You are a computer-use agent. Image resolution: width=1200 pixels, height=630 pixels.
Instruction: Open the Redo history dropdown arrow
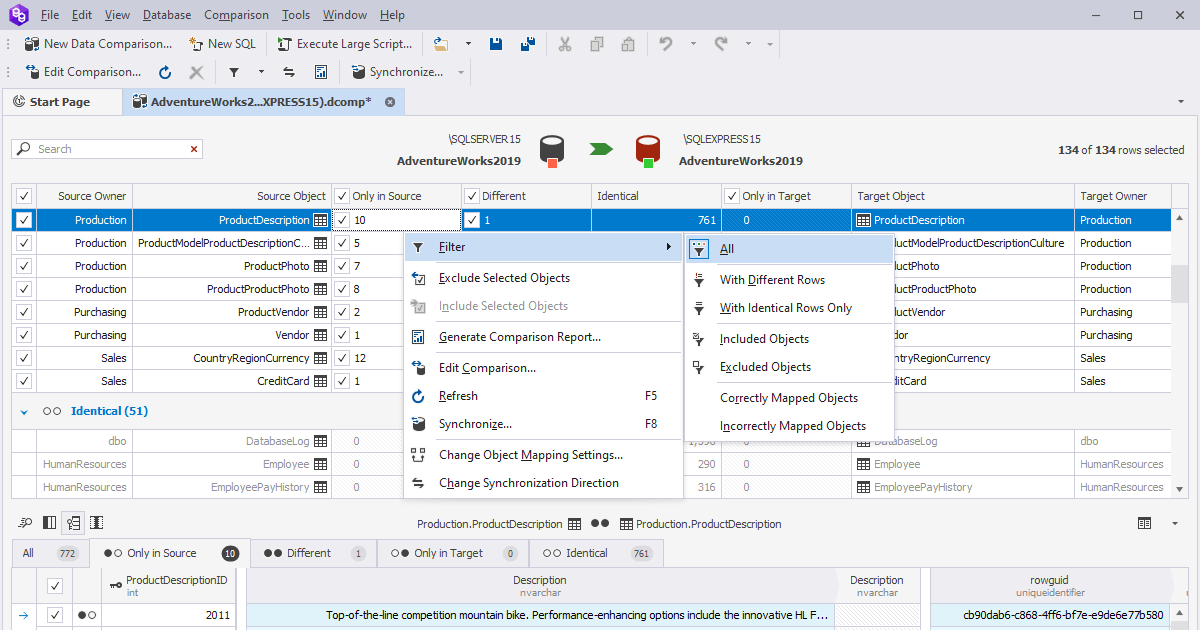[x=748, y=44]
